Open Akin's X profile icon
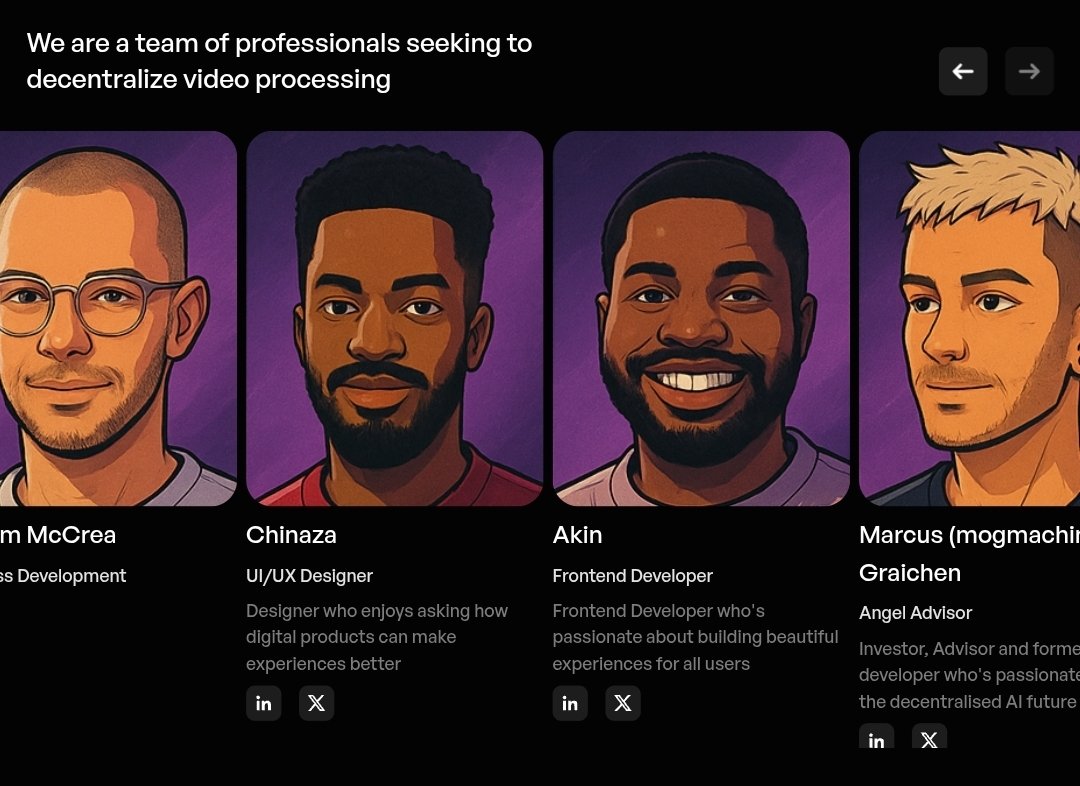The height and width of the screenshot is (786, 1080). click(x=623, y=703)
